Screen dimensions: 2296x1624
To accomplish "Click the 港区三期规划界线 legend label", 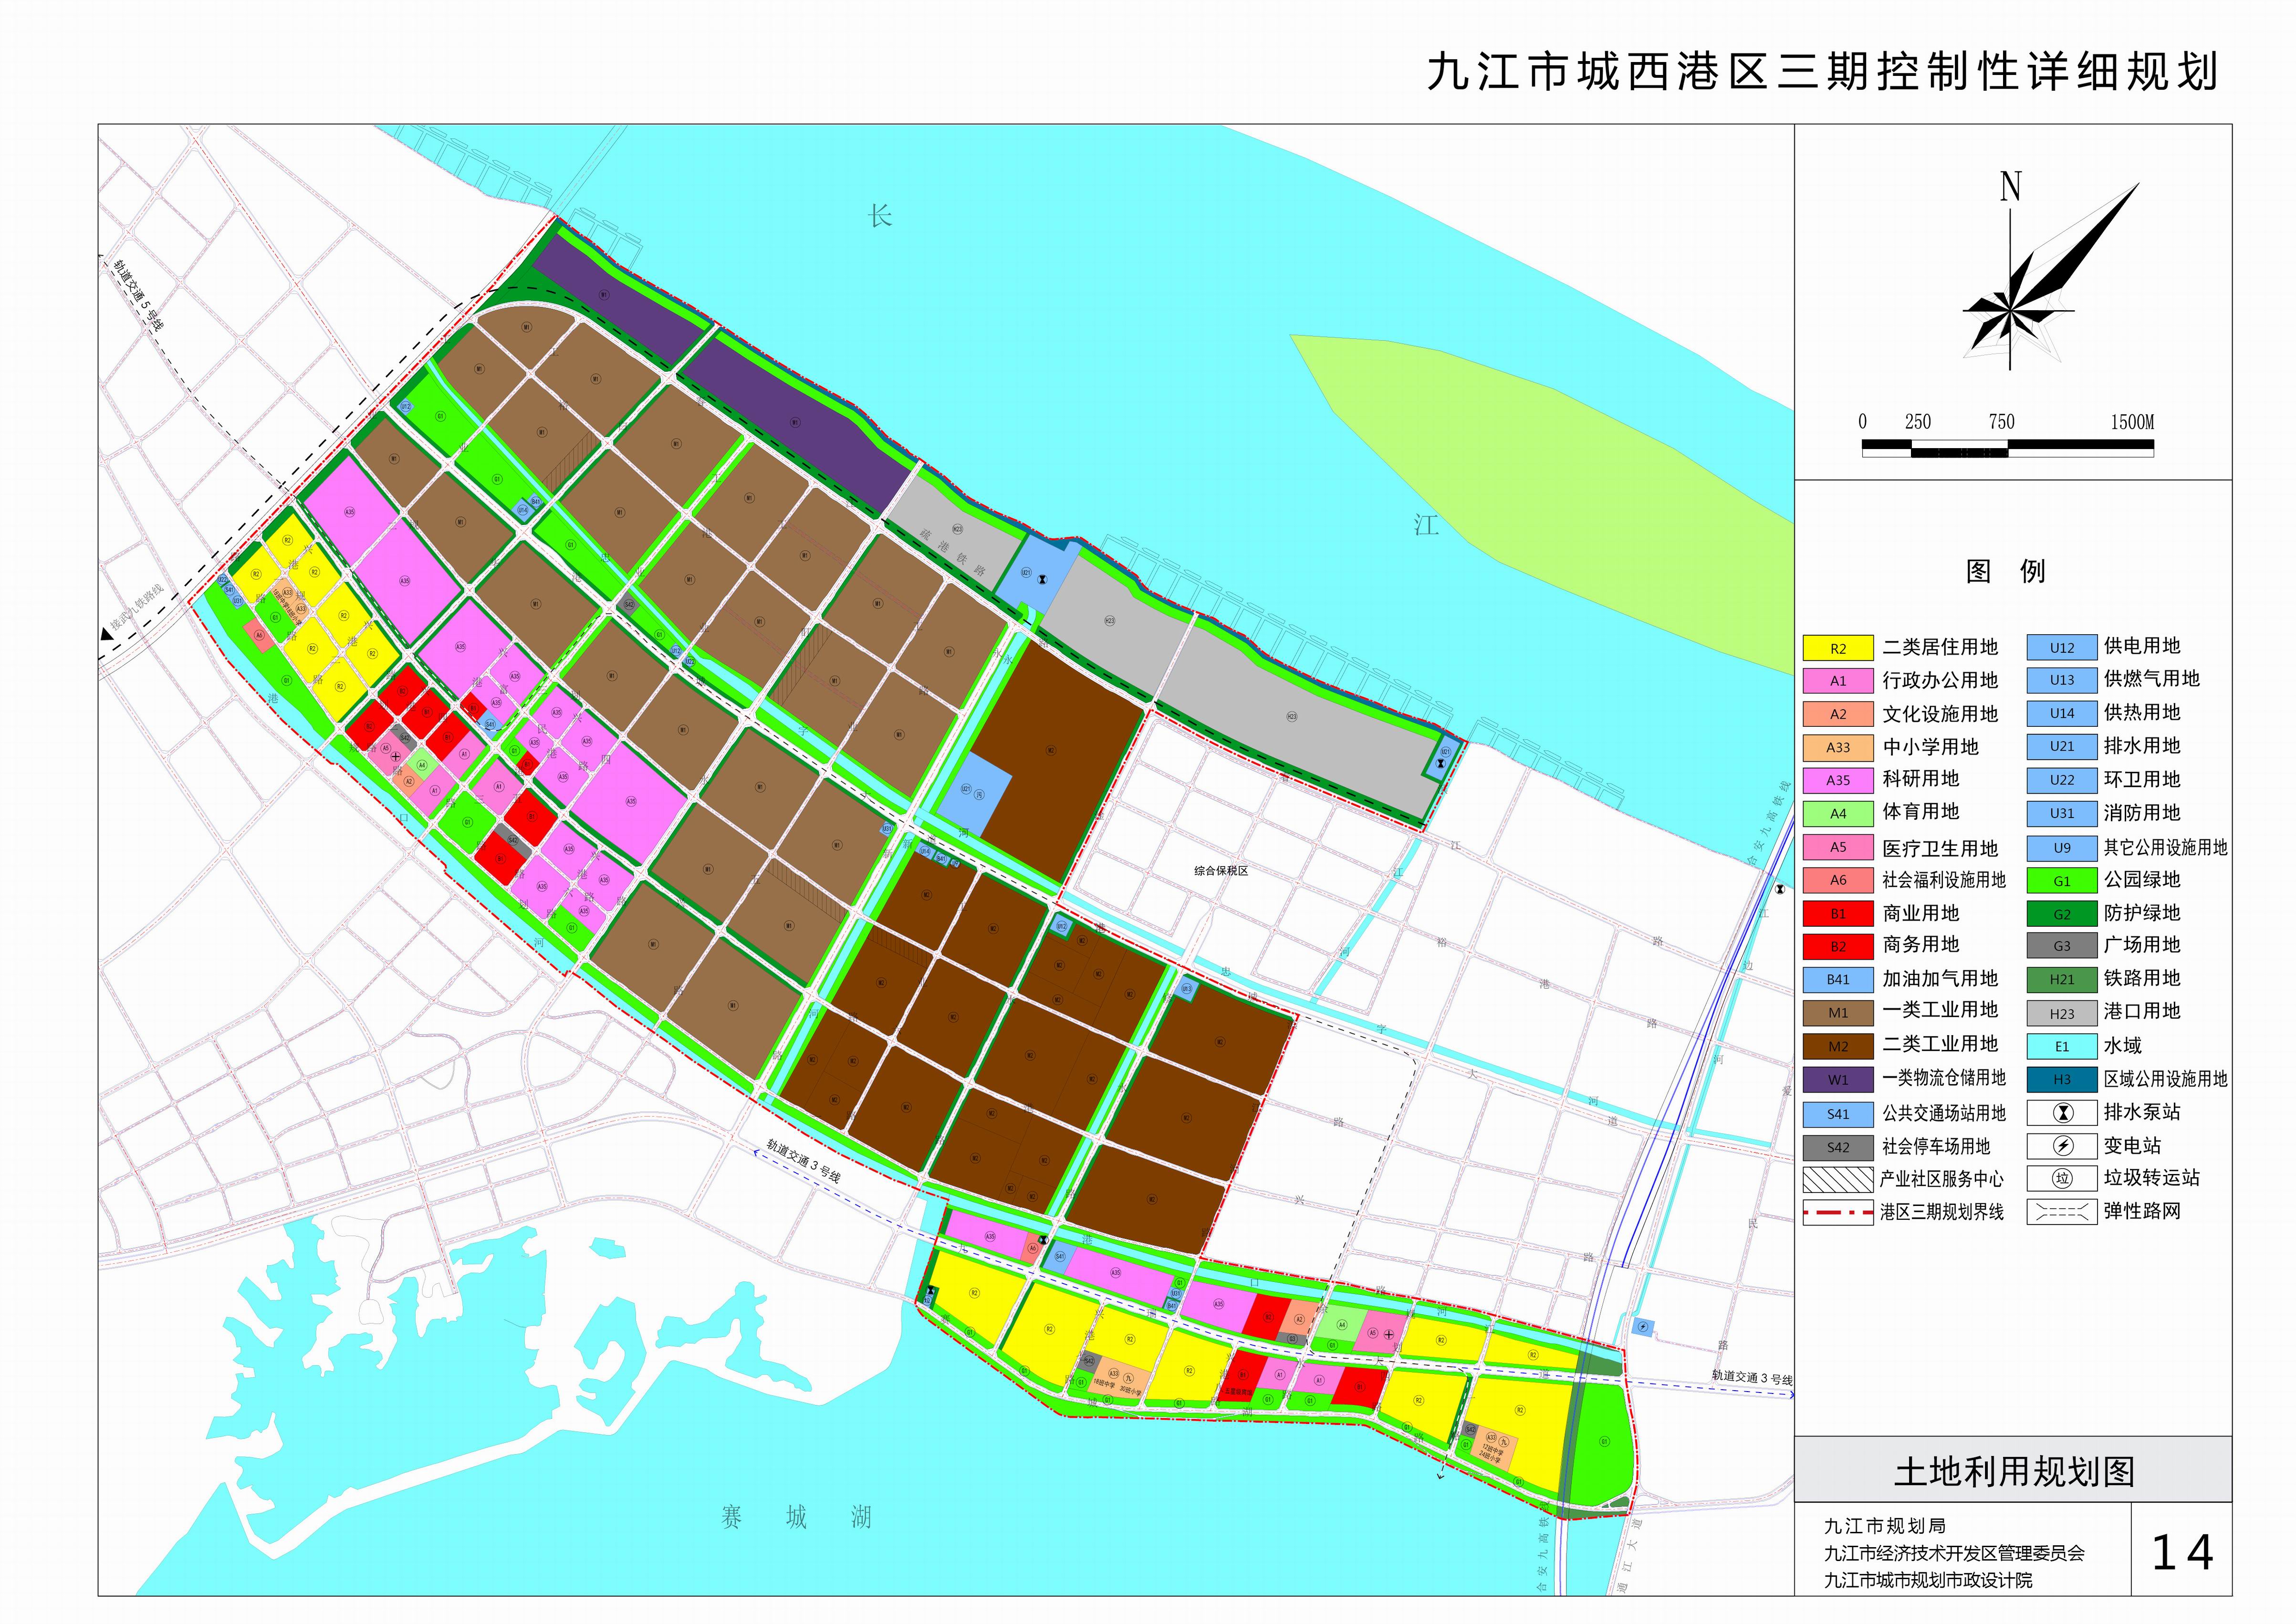I will (x=1942, y=1212).
